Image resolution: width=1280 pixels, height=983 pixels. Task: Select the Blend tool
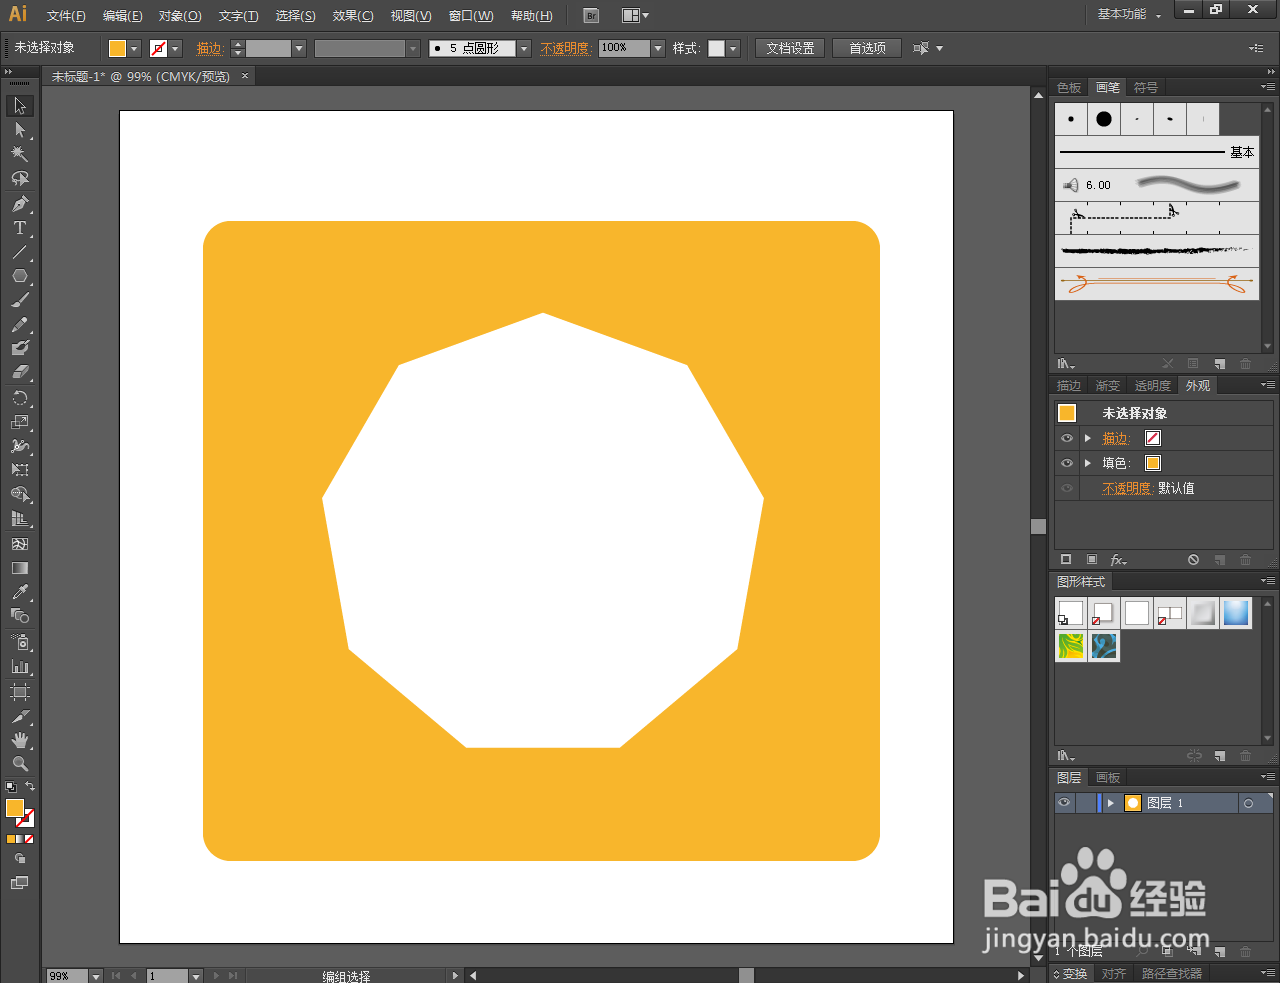[20, 616]
